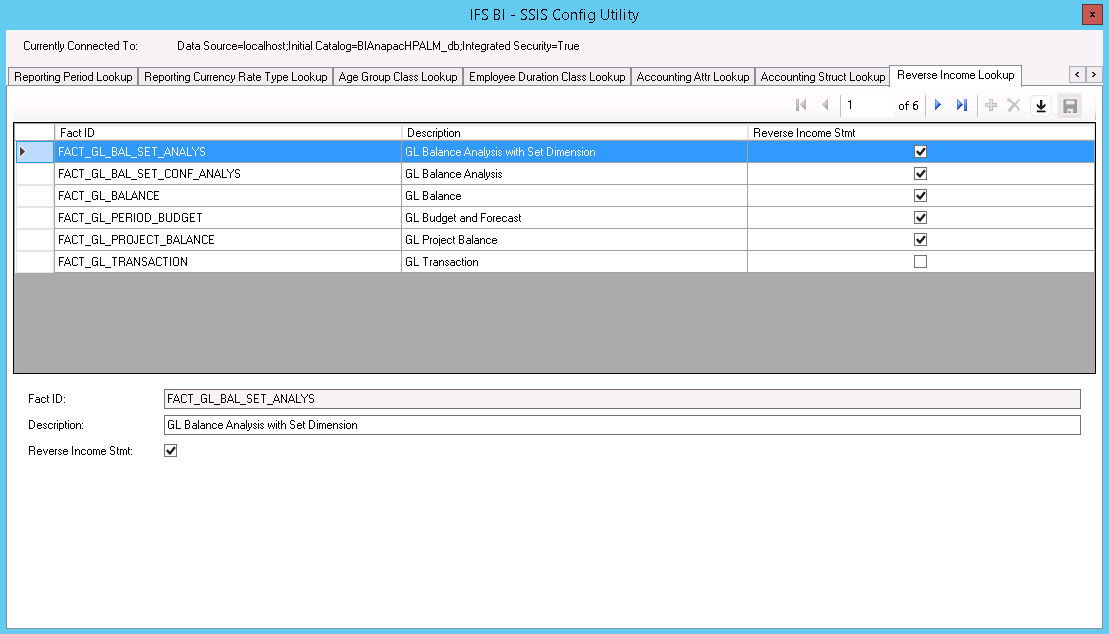Jump to the last record

[962, 105]
